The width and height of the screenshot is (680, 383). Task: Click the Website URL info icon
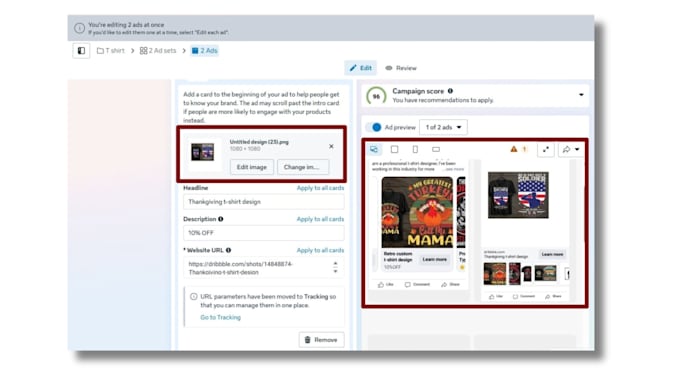(x=229, y=250)
